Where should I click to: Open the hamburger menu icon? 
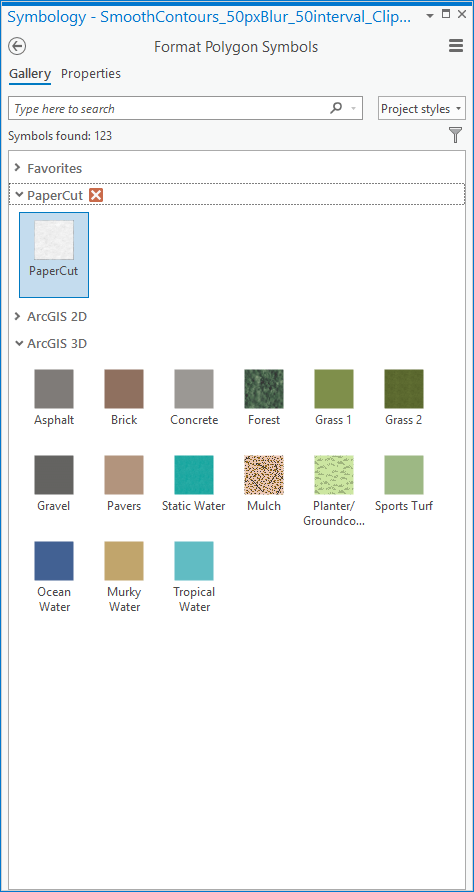tap(456, 46)
